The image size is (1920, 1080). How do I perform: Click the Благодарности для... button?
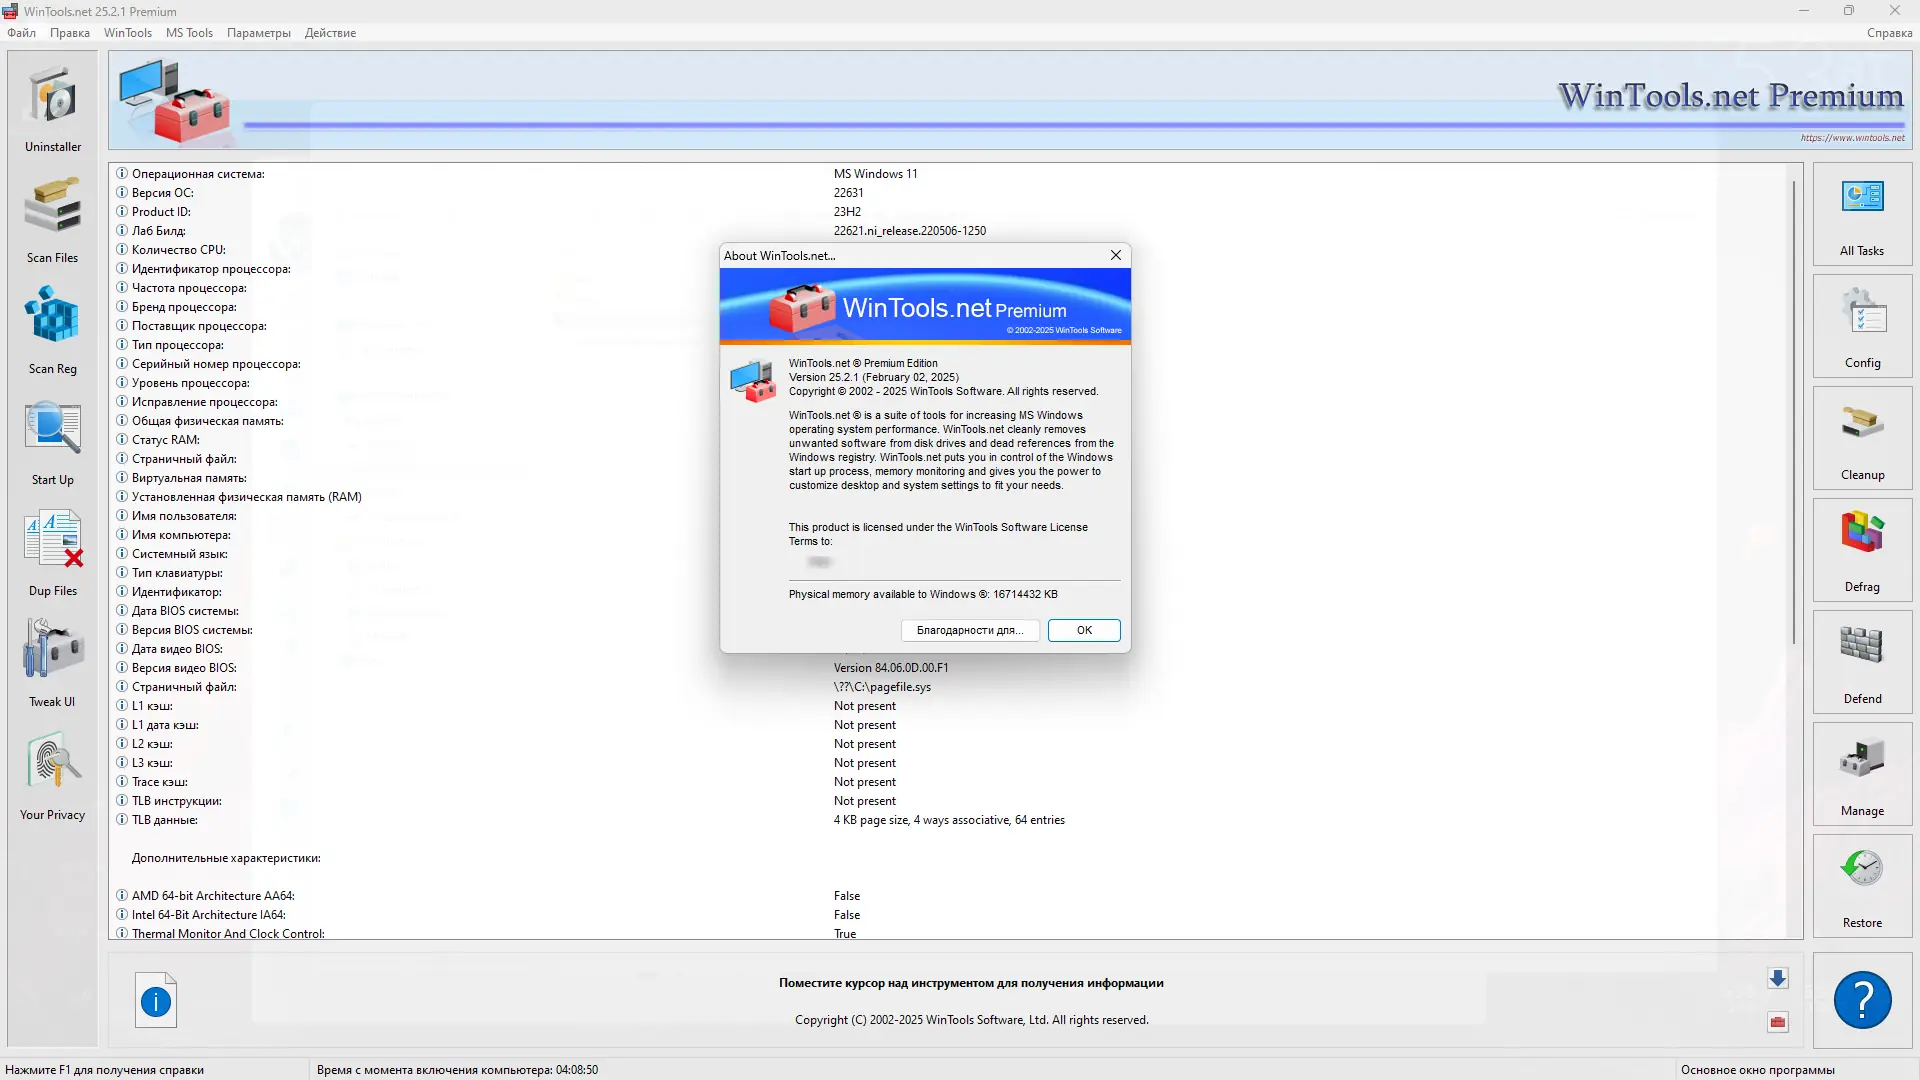(969, 630)
